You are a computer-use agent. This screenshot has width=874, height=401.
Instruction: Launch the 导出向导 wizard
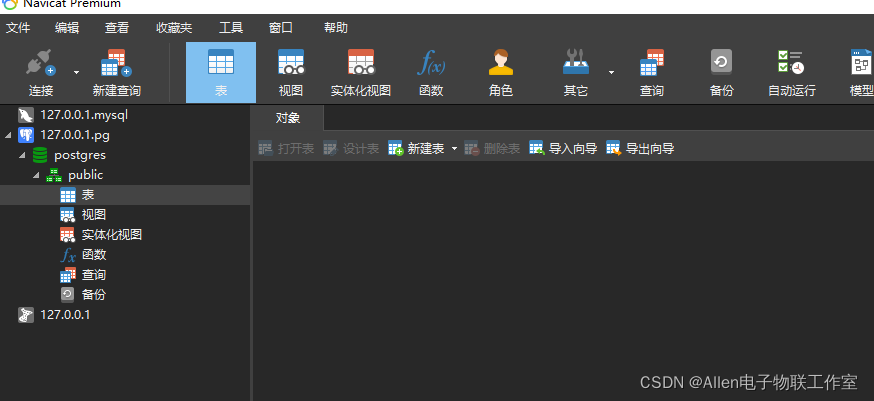coord(640,149)
